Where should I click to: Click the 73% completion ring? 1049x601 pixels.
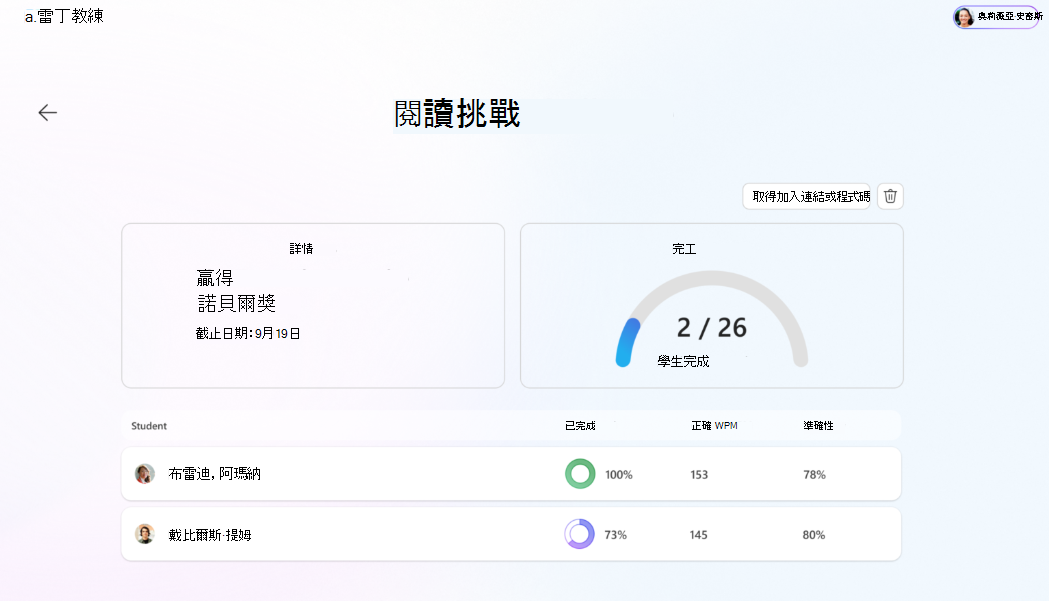pyautogui.click(x=579, y=534)
